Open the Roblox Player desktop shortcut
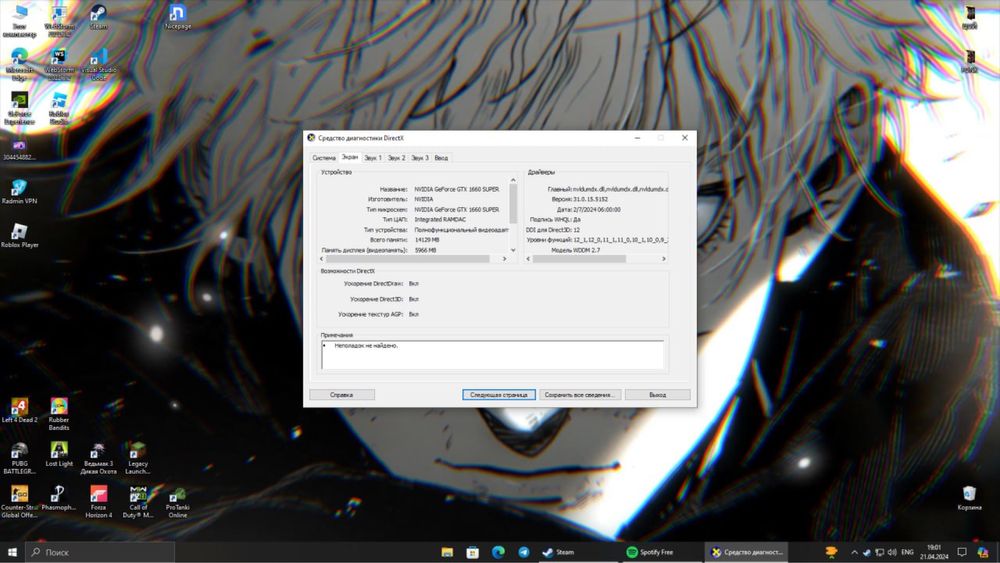This screenshot has width=1000, height=563. click(x=19, y=235)
